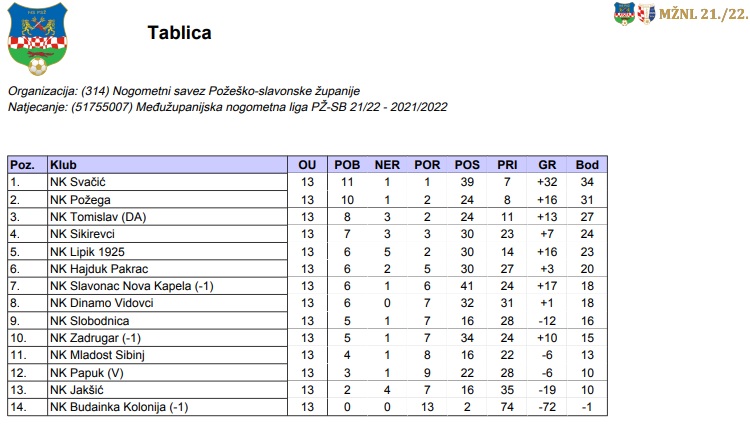Click the Natjecanje competition line text

tap(228, 105)
